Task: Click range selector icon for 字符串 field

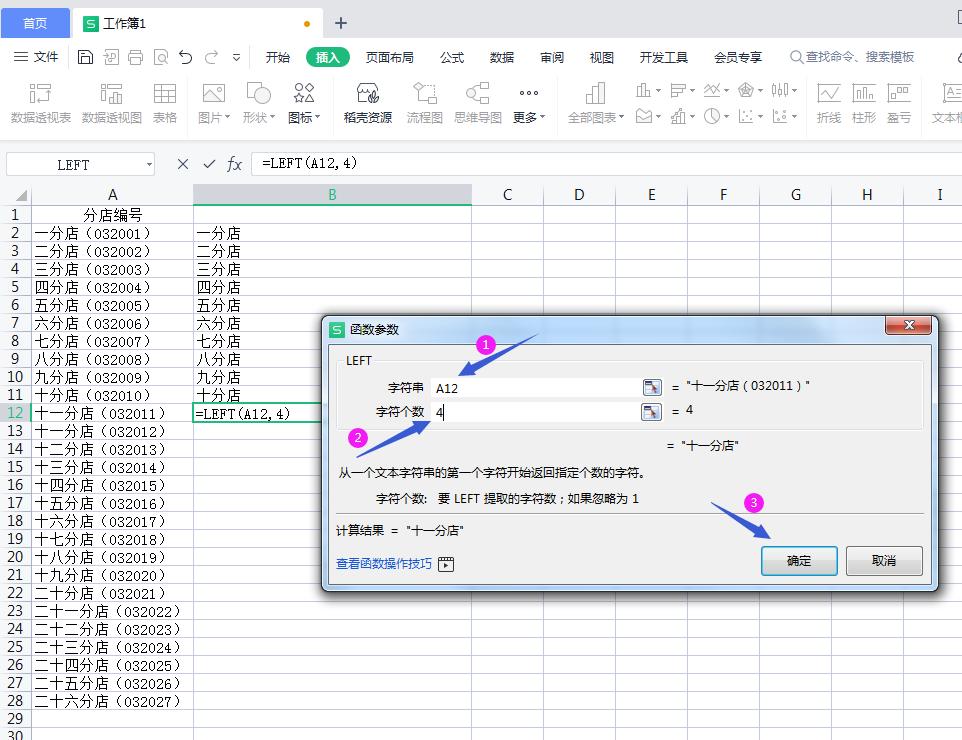Action: point(652,387)
